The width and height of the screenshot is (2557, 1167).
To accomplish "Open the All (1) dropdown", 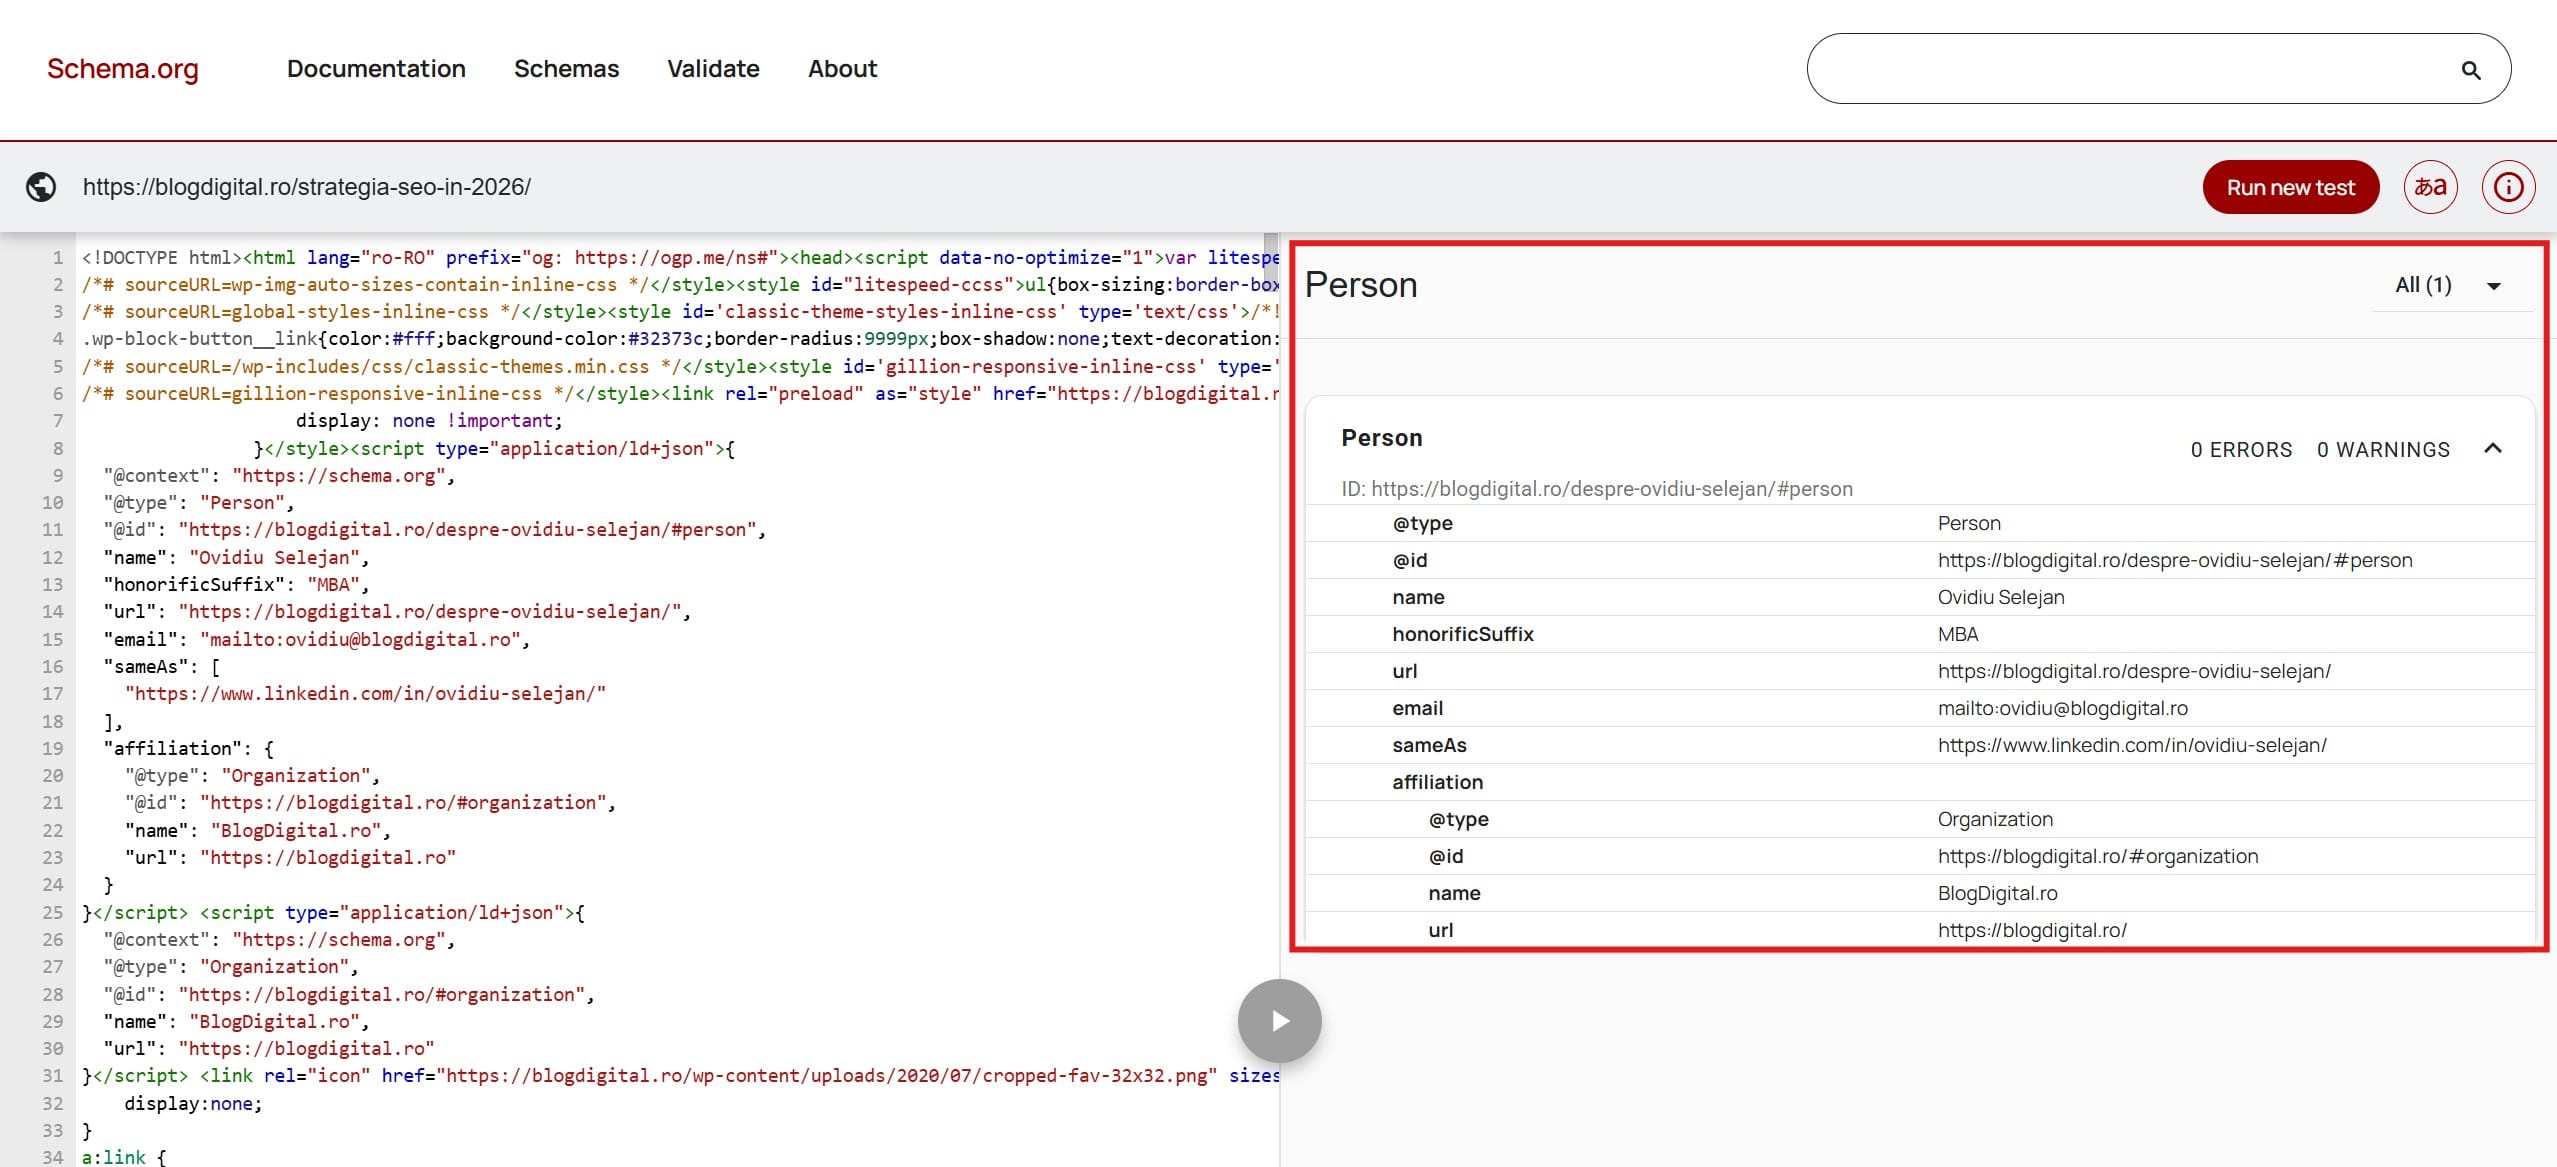I will point(2423,285).
